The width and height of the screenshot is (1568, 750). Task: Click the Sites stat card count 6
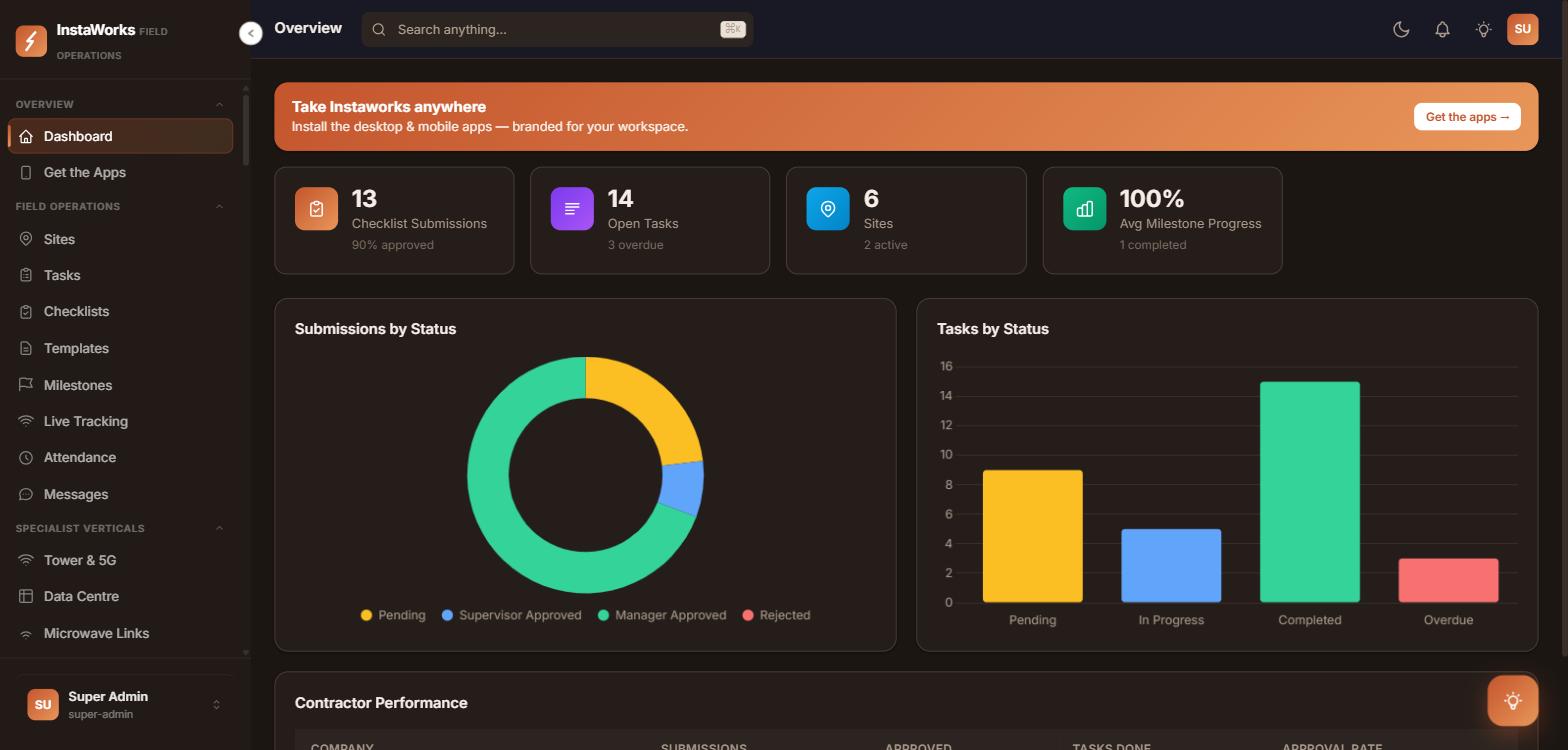[x=871, y=199]
